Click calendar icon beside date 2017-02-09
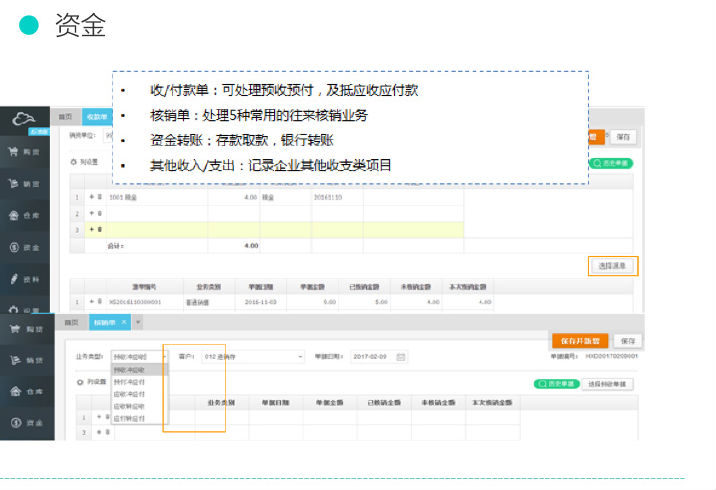 (x=401, y=356)
